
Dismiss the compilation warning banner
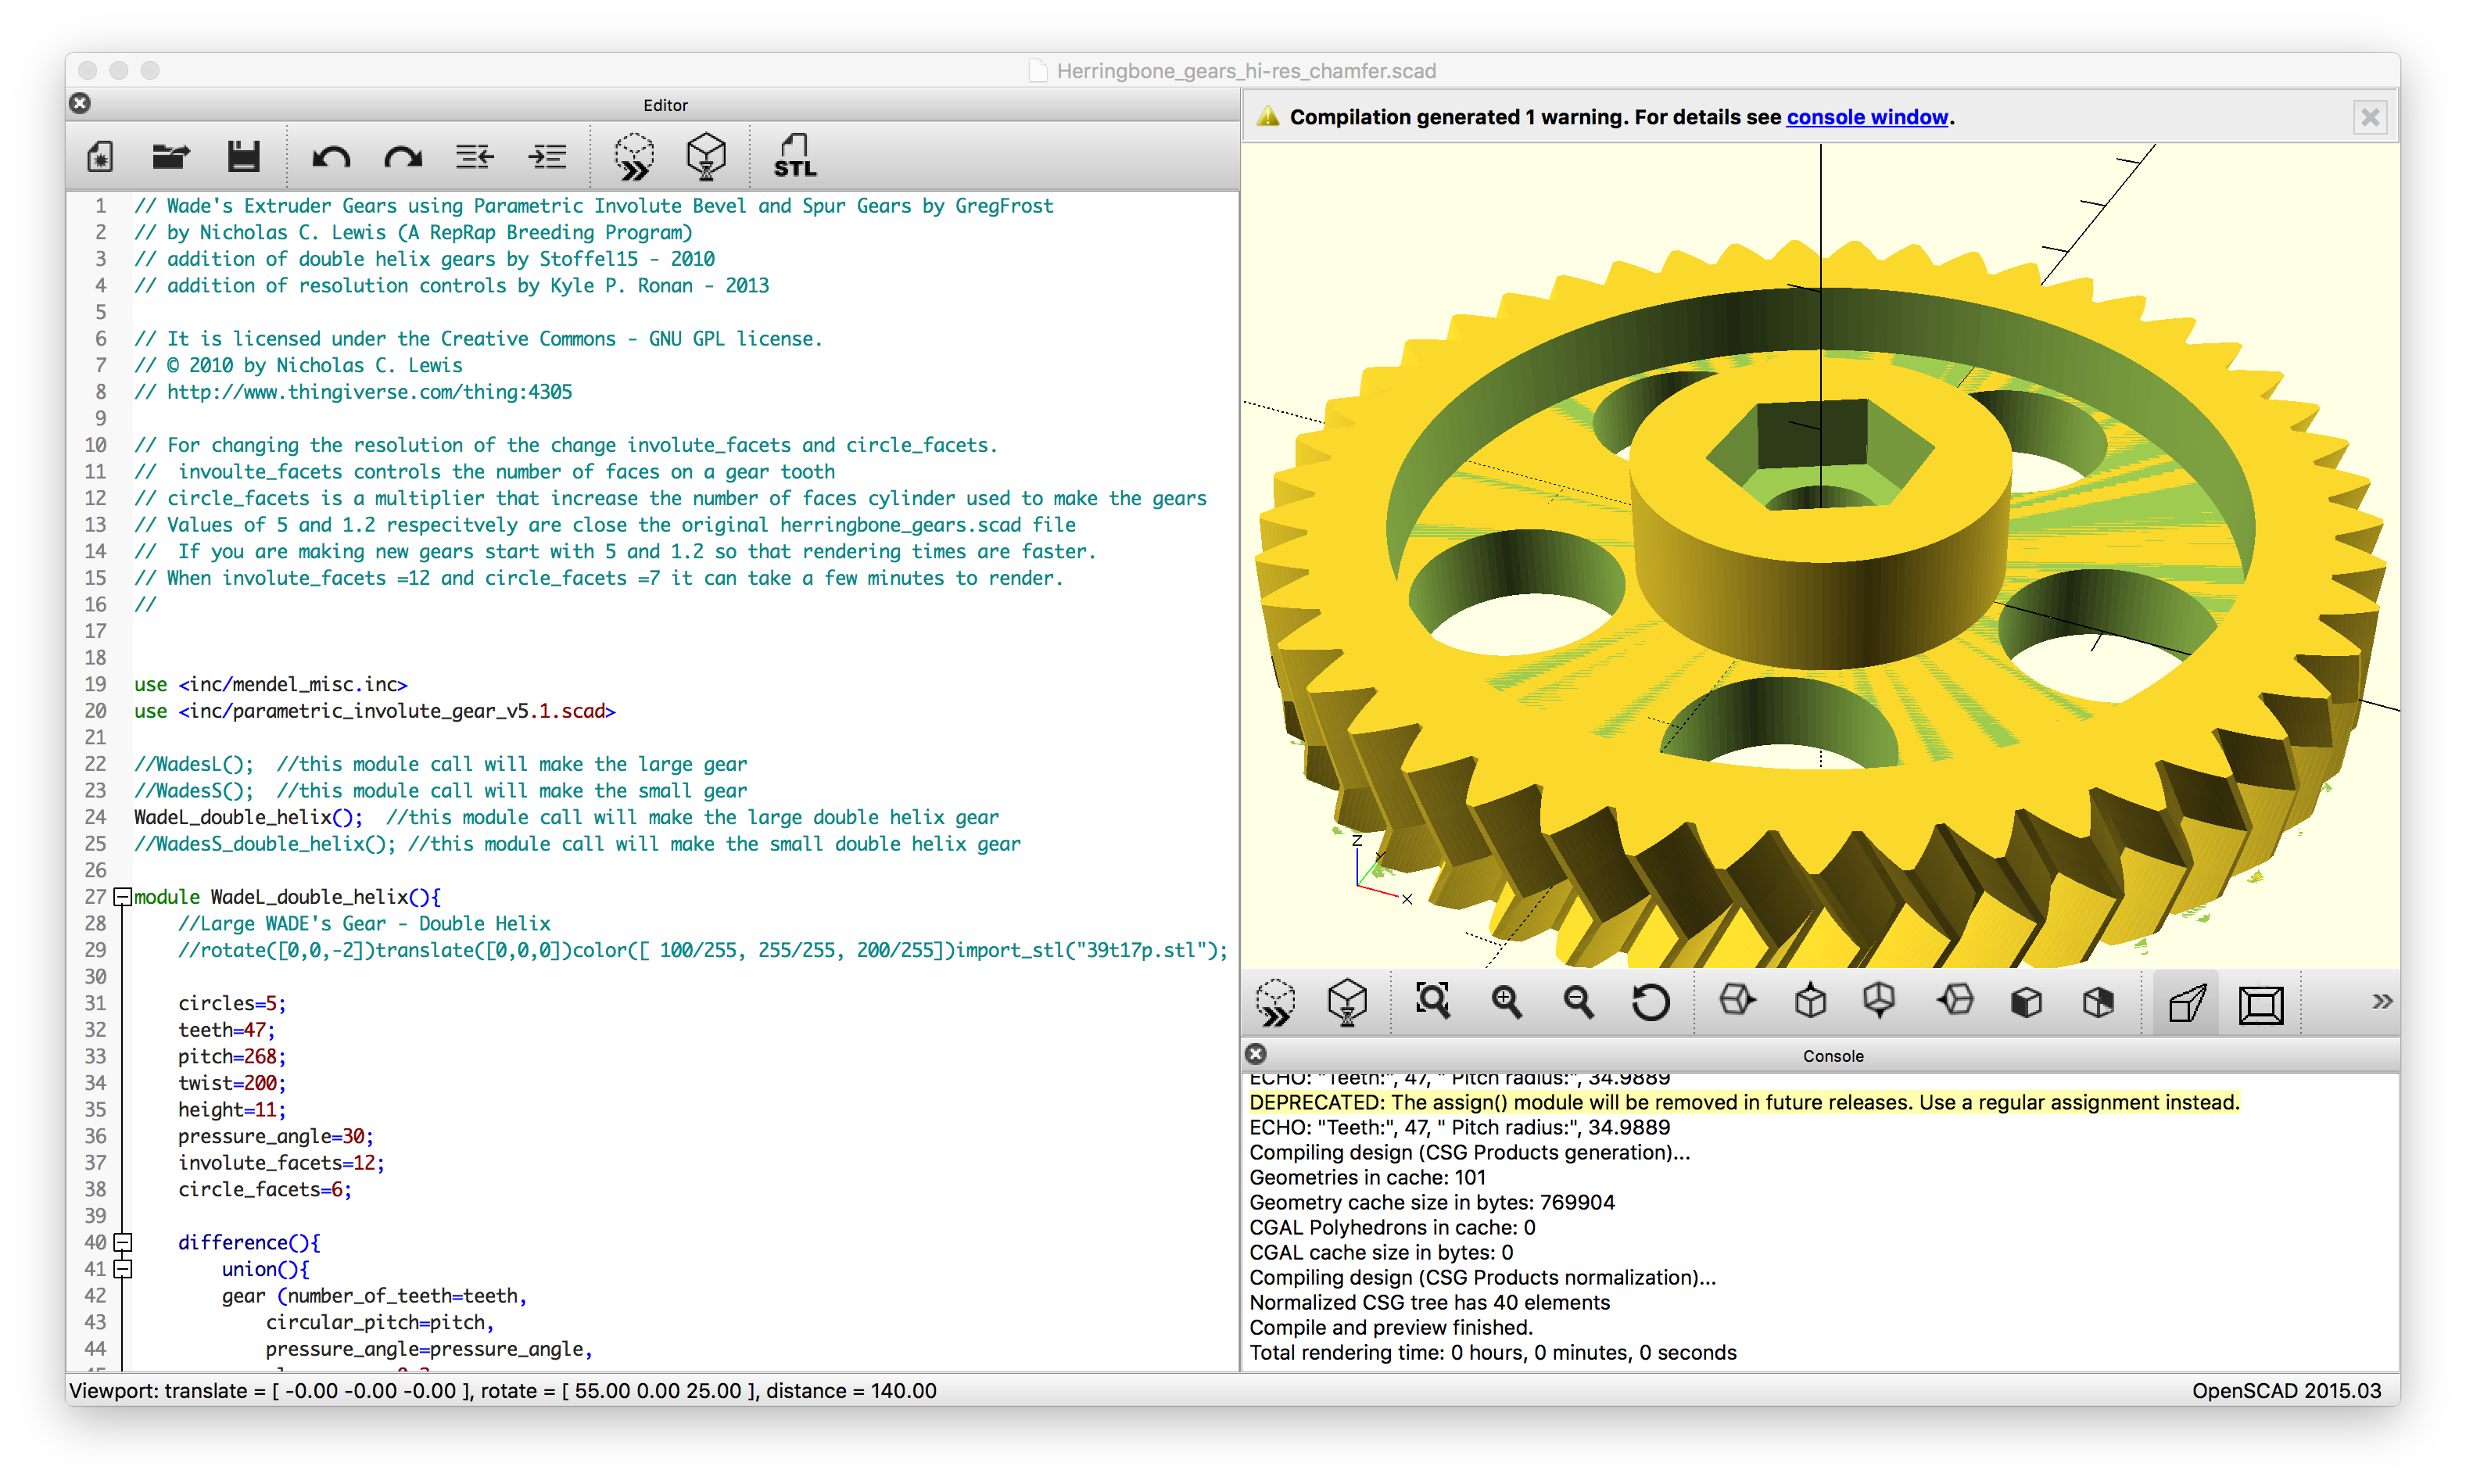click(x=2369, y=117)
